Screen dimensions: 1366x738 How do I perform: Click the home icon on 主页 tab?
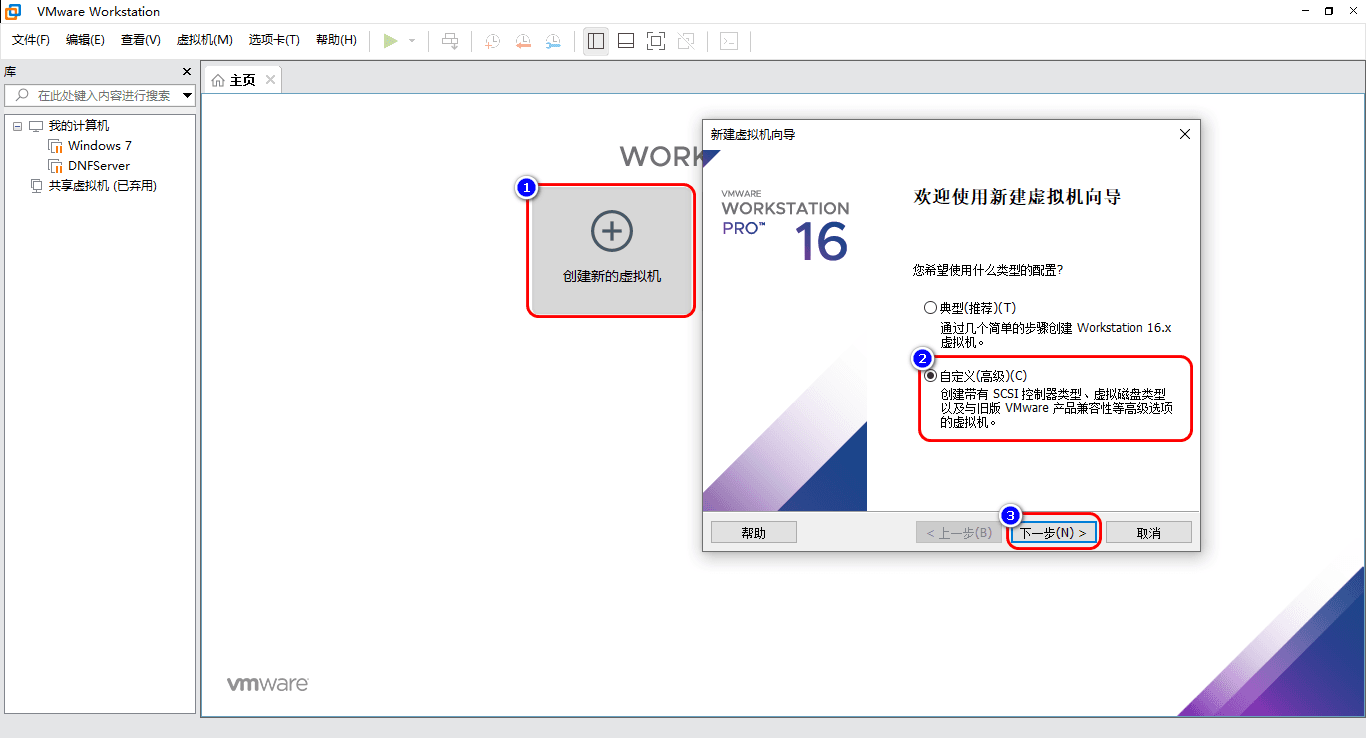218,80
